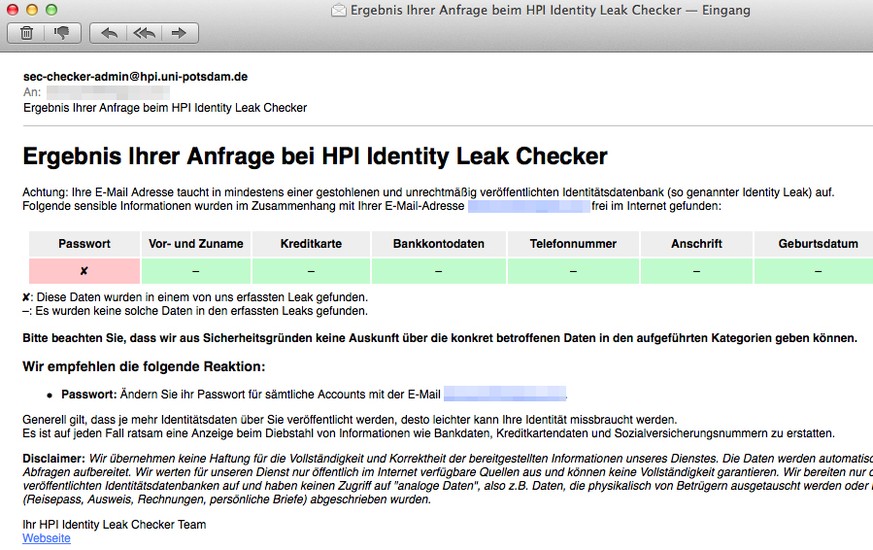Click the envelope icon in window title

(x=339, y=10)
